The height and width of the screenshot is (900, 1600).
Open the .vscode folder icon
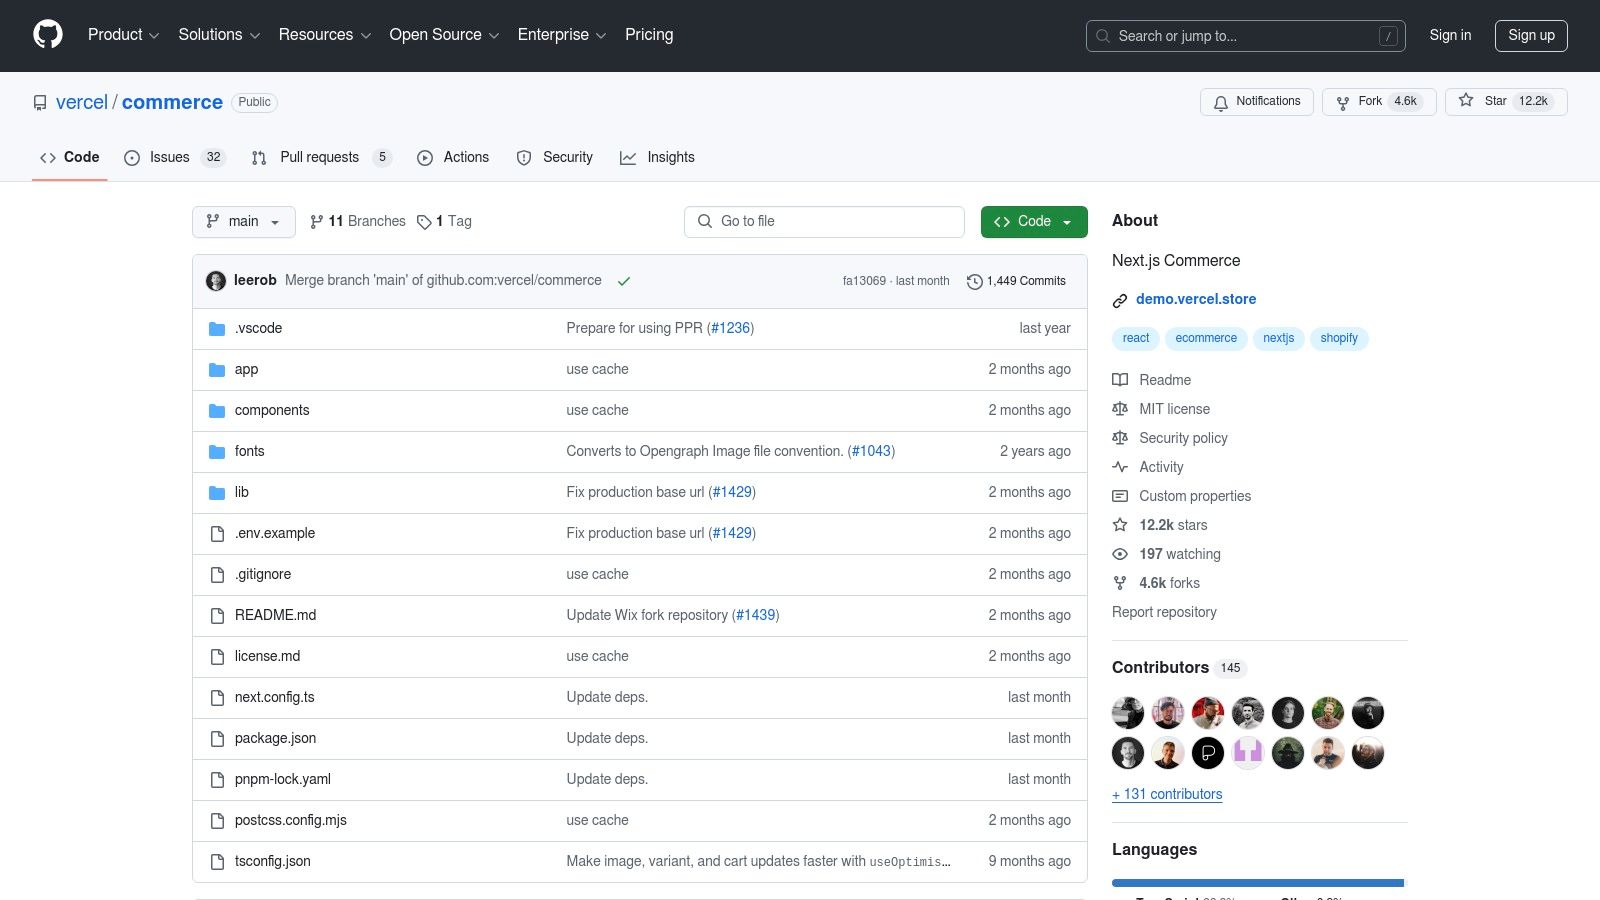tap(217, 329)
